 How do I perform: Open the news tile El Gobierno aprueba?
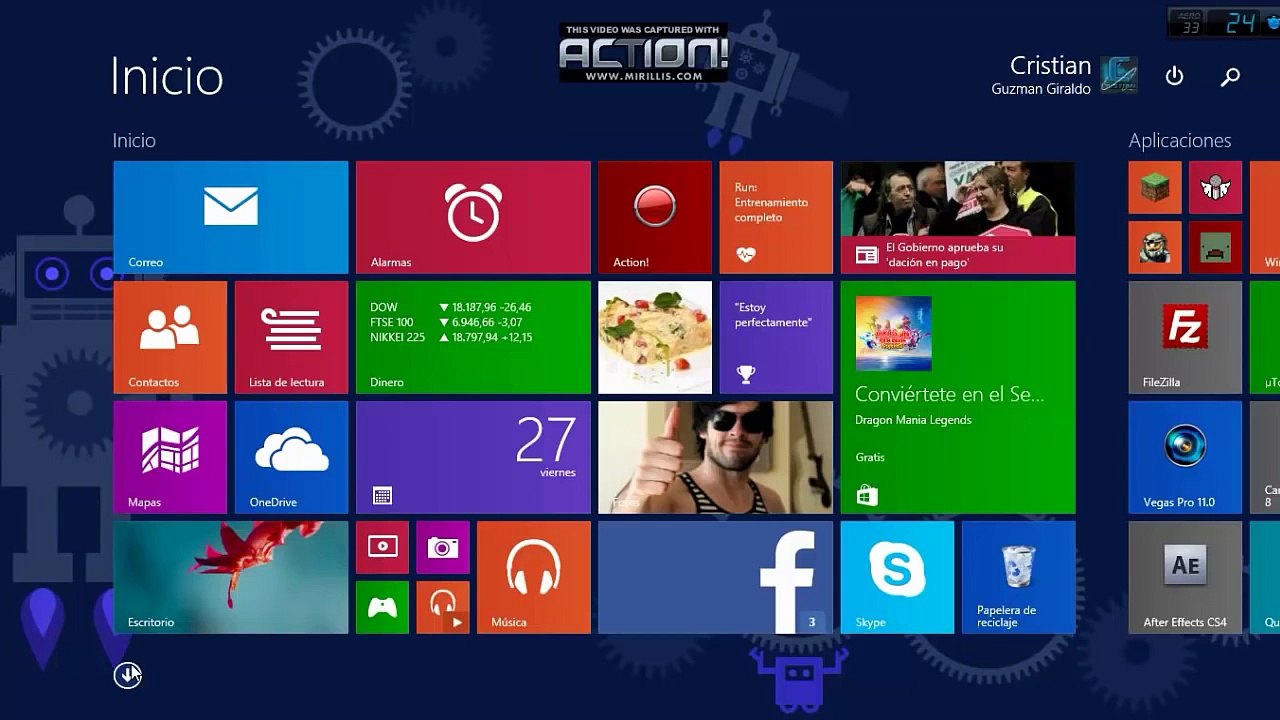[958, 217]
